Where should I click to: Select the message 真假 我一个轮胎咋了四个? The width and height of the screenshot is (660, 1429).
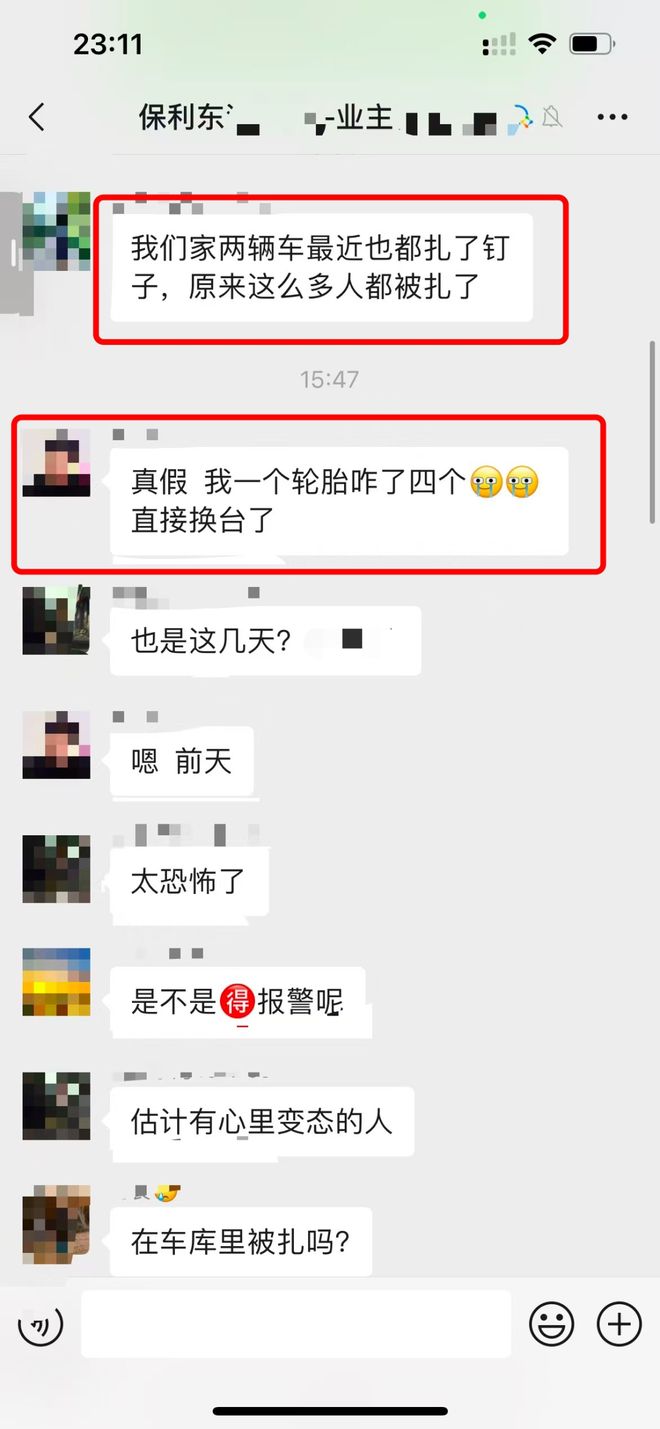tap(339, 501)
